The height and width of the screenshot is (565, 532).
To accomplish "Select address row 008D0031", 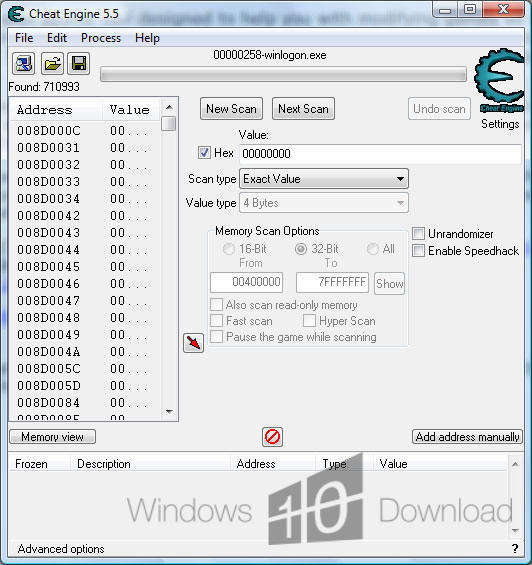I will tap(84, 147).
